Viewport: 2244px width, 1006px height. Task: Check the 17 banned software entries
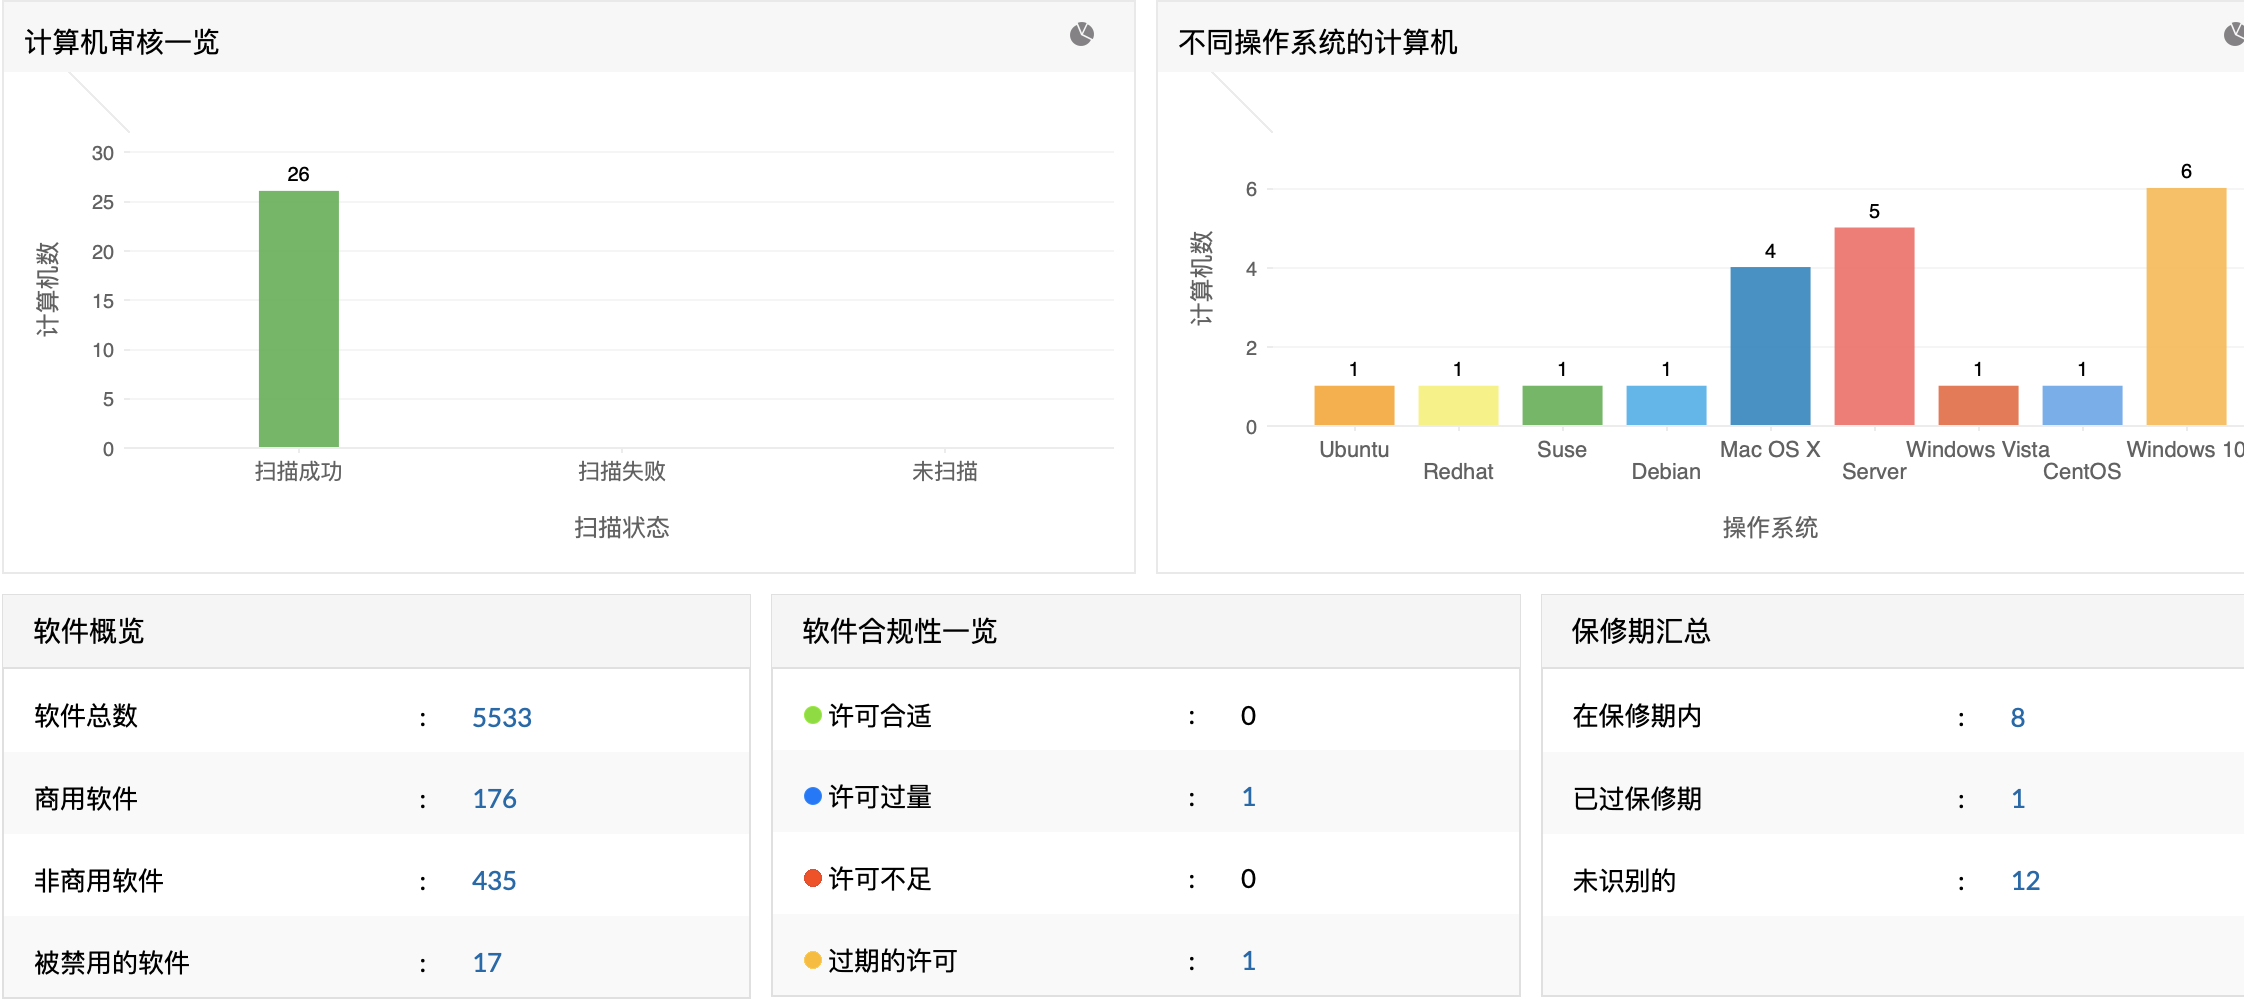point(487,962)
